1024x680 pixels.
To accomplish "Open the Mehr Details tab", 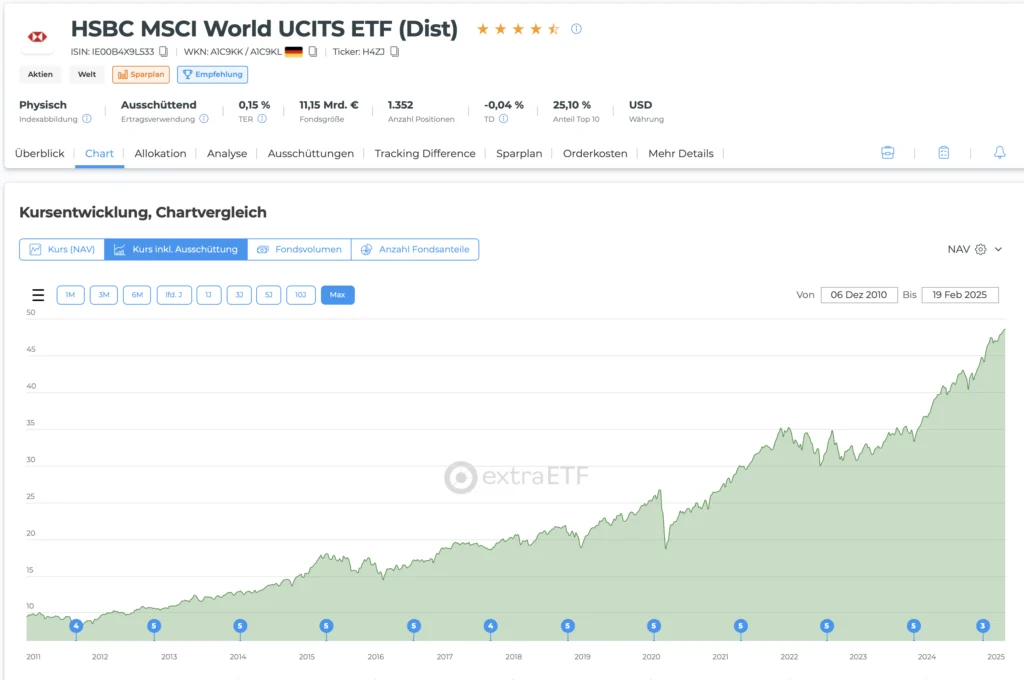I will tap(681, 154).
